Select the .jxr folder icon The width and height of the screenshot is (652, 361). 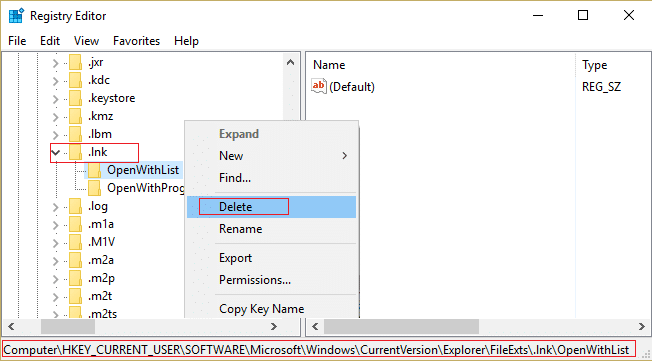point(75,63)
